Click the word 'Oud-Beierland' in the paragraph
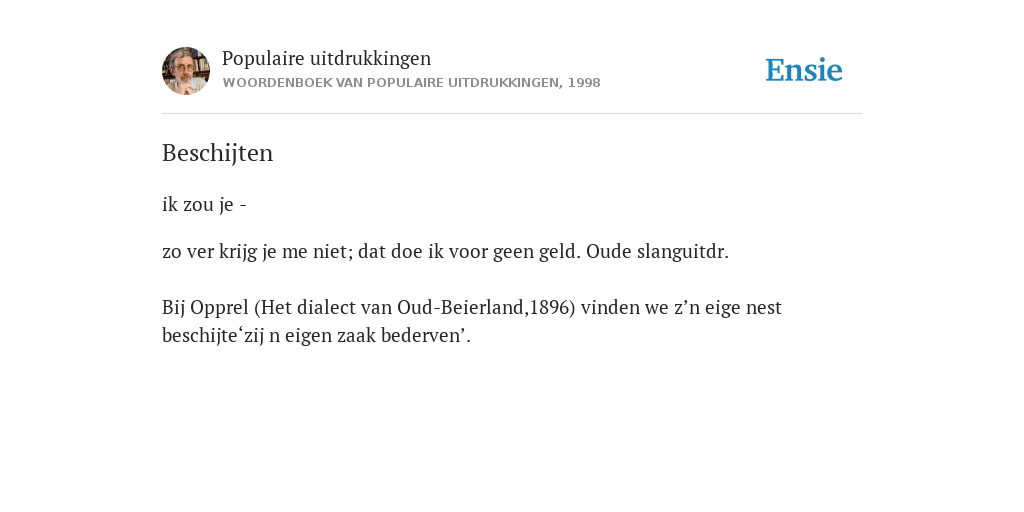 point(460,308)
